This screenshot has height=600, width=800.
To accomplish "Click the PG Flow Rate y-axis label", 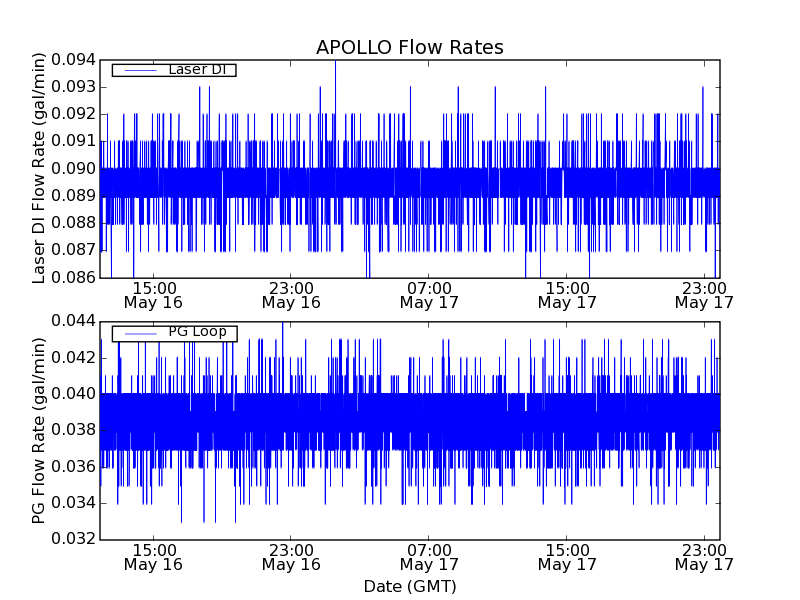I will (40, 430).
